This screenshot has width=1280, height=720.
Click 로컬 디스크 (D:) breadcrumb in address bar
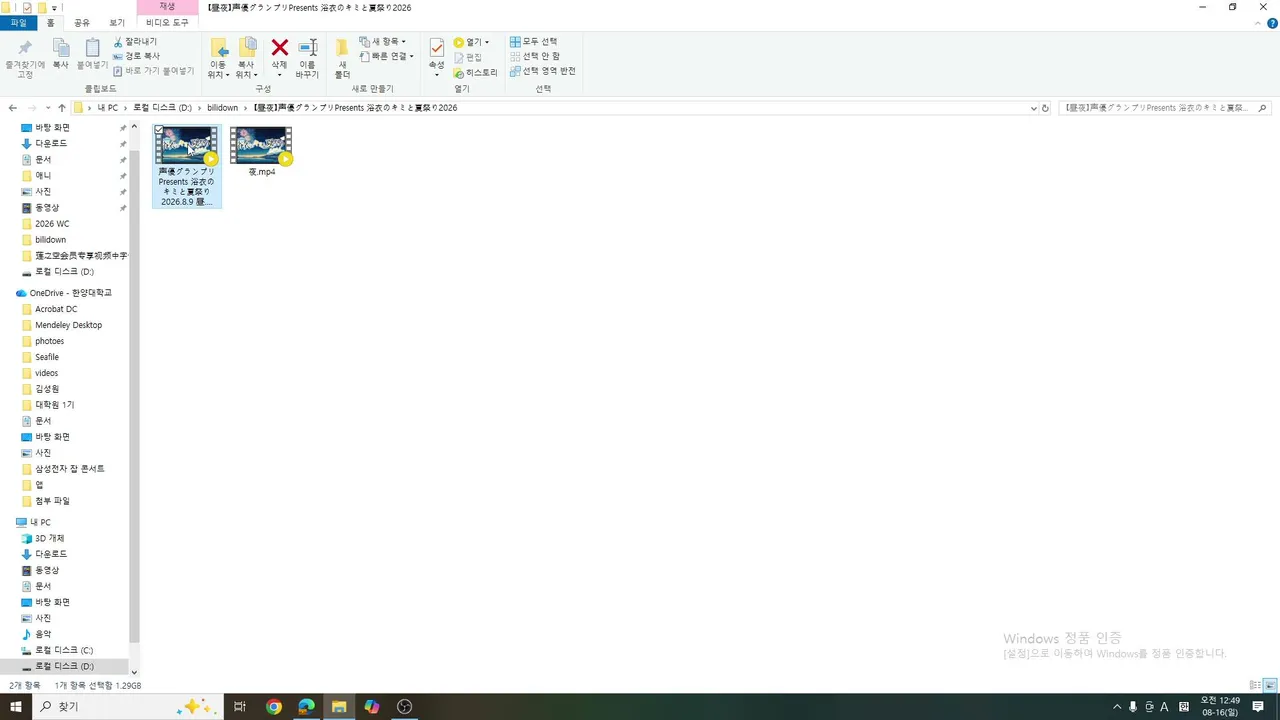coord(162,108)
